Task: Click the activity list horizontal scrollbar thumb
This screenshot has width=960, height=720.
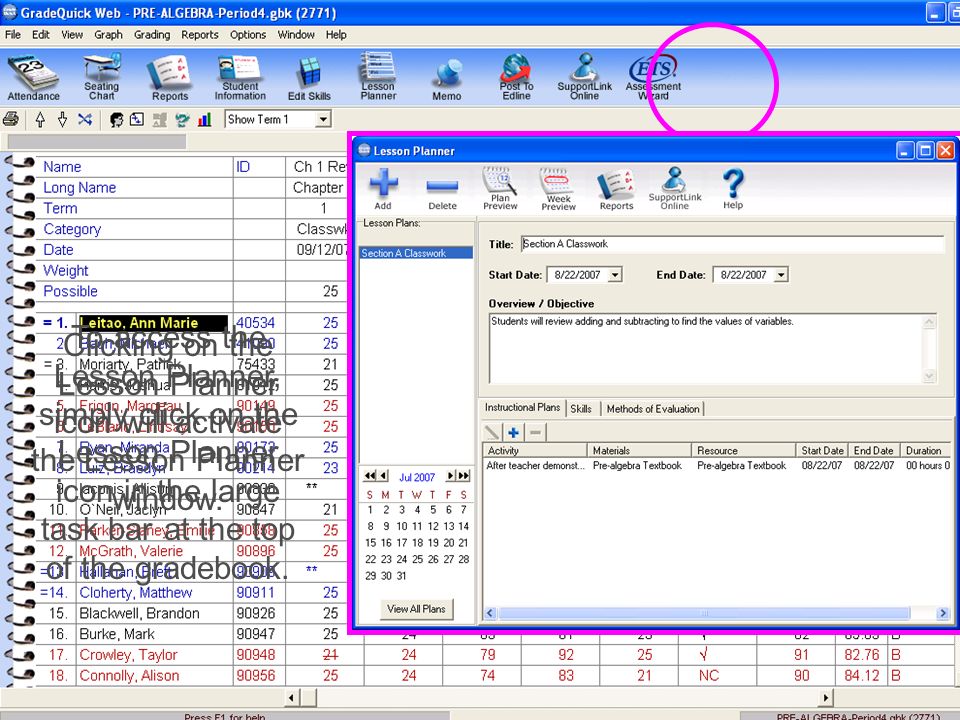Action: 704,613
